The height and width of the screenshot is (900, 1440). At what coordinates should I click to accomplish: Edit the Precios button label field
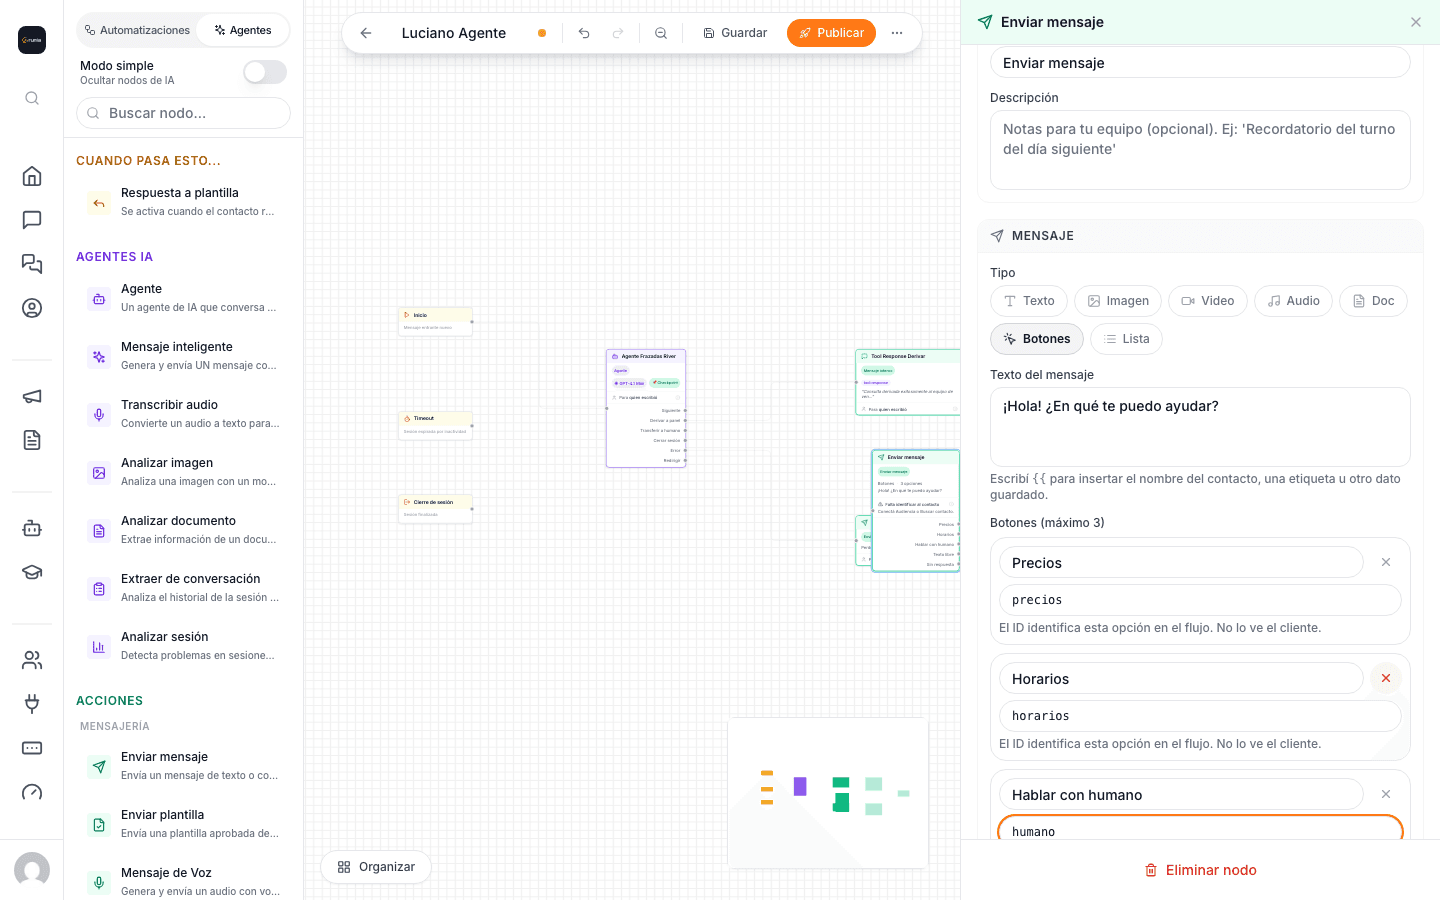pos(1181,563)
